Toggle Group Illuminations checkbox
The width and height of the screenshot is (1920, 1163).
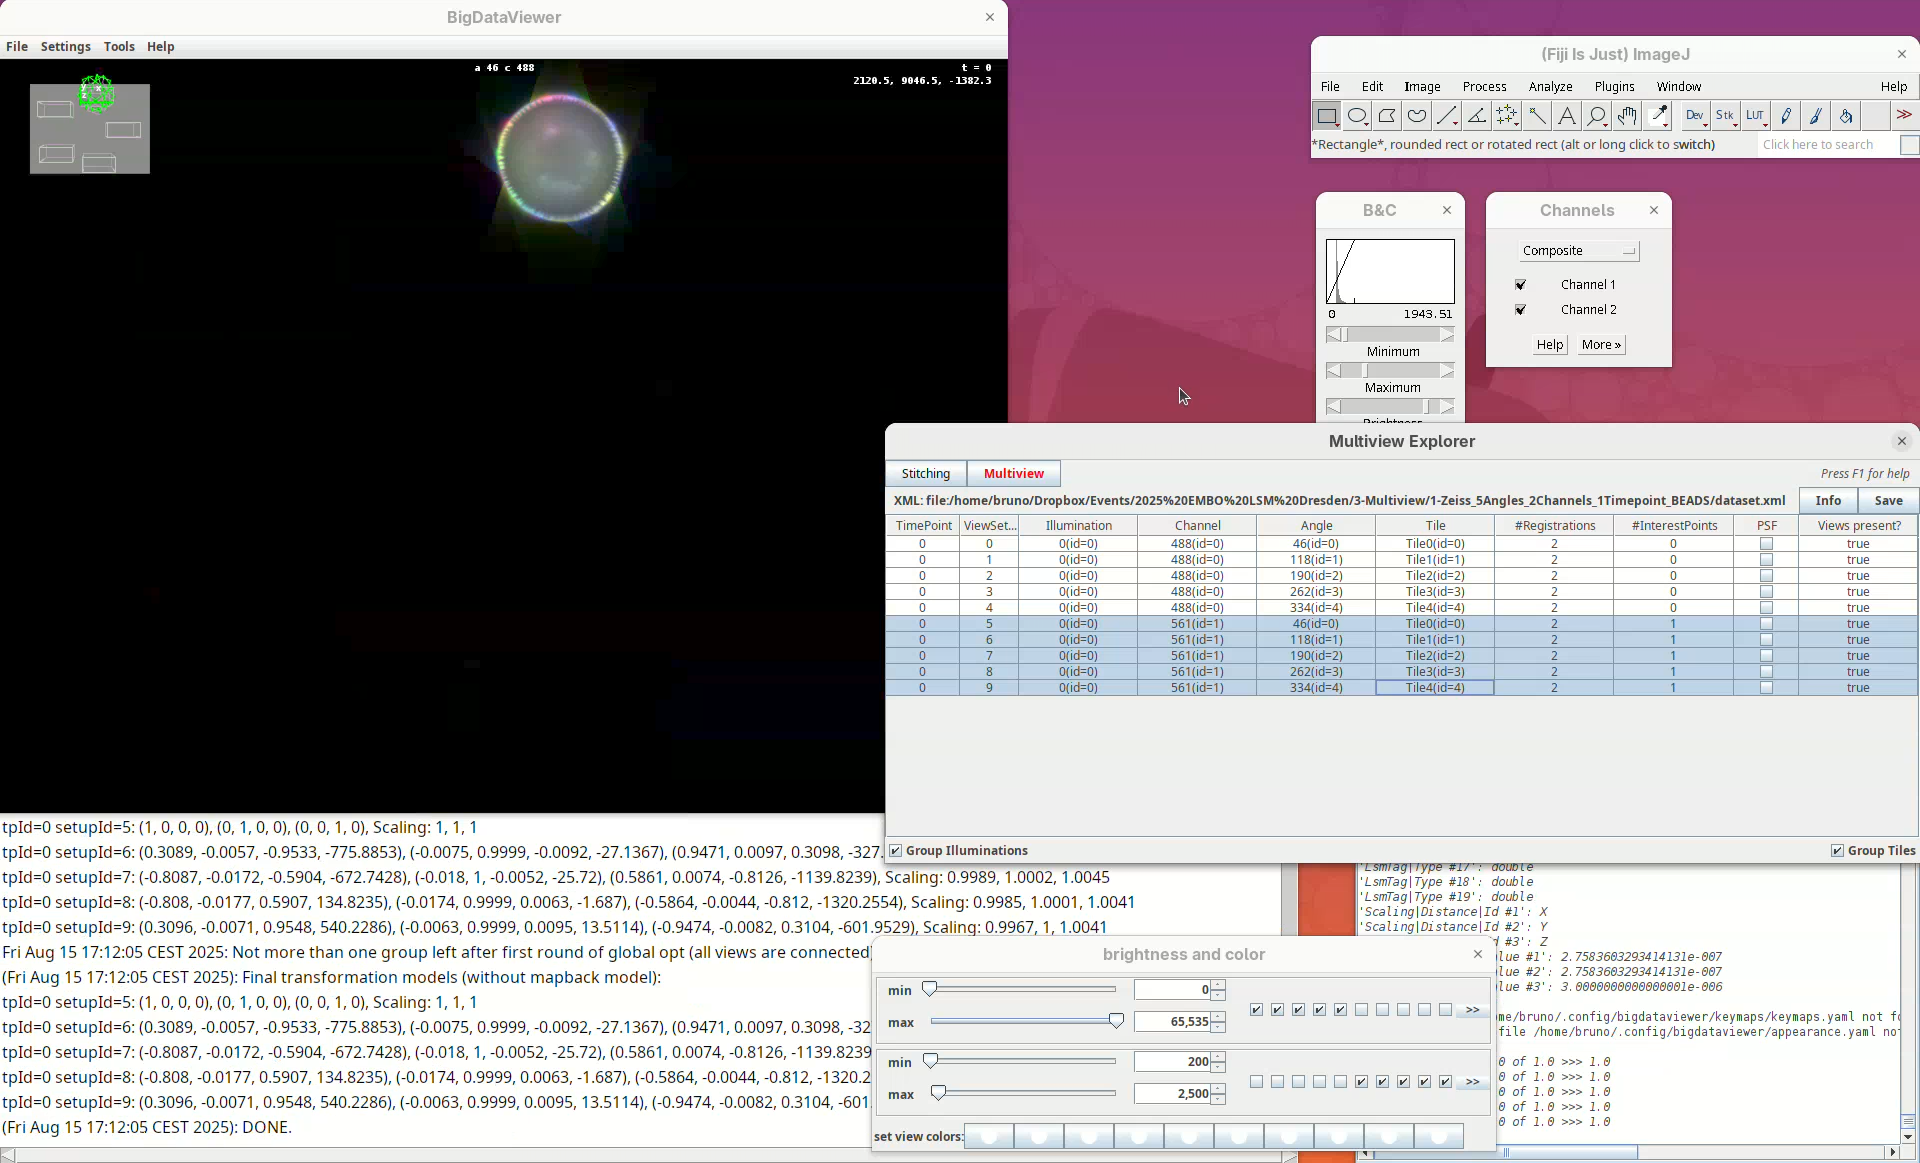(896, 851)
